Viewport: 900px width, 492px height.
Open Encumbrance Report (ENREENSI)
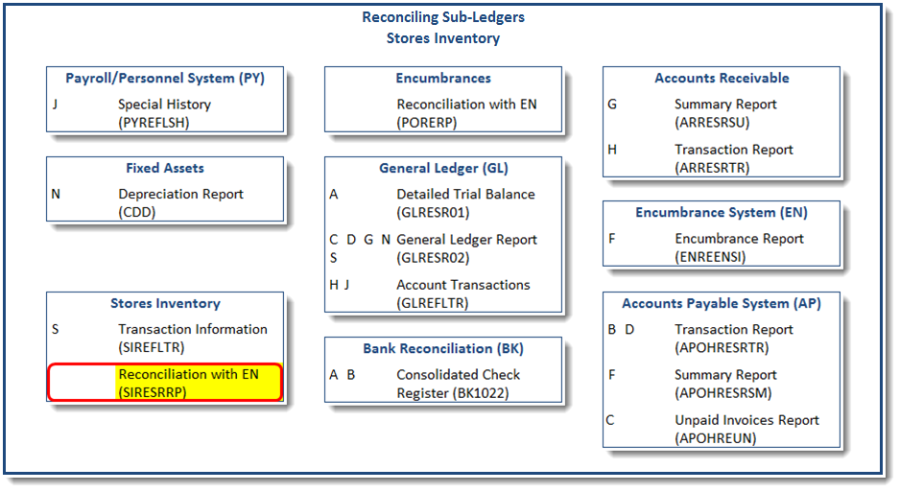[738, 248]
